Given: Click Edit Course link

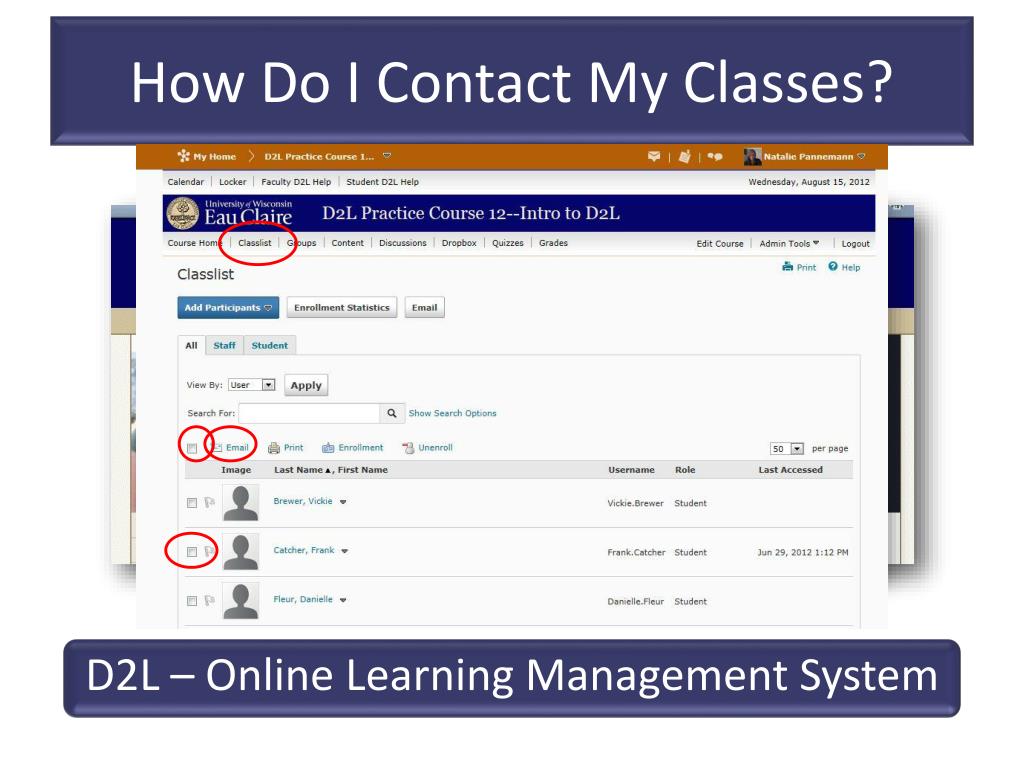Looking at the screenshot, I should 720,244.
